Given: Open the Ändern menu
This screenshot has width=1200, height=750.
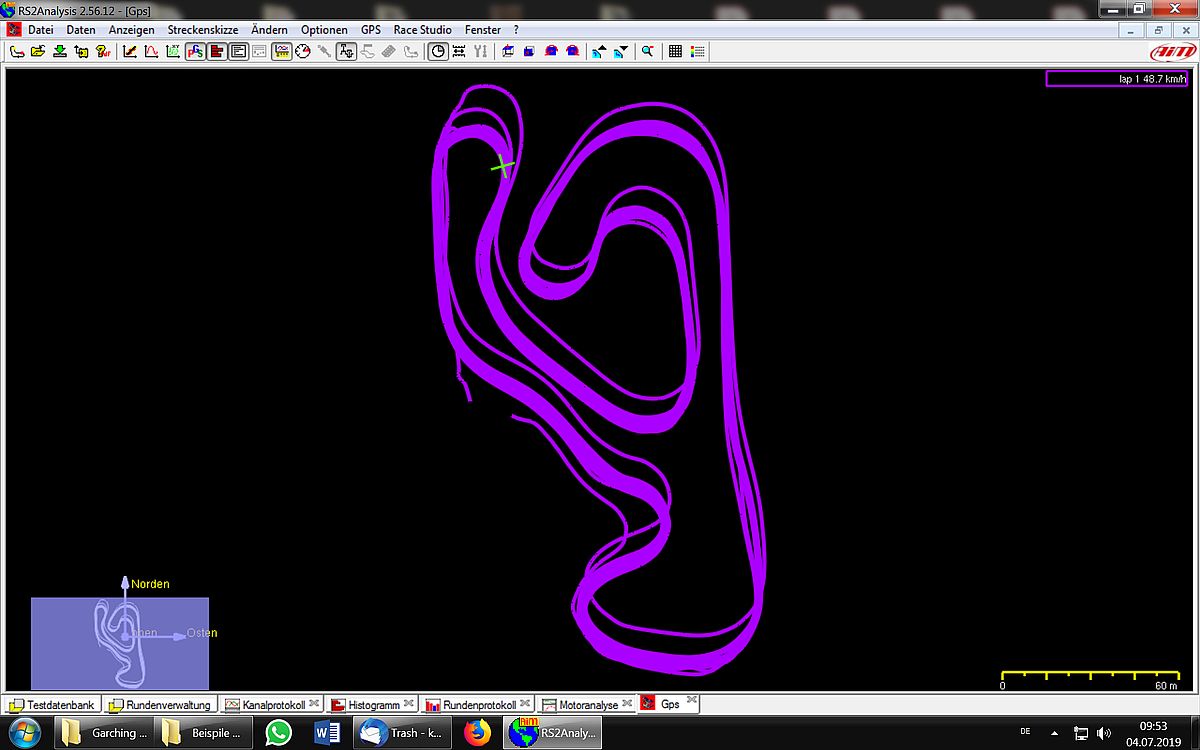Looking at the screenshot, I should pyautogui.click(x=270, y=30).
